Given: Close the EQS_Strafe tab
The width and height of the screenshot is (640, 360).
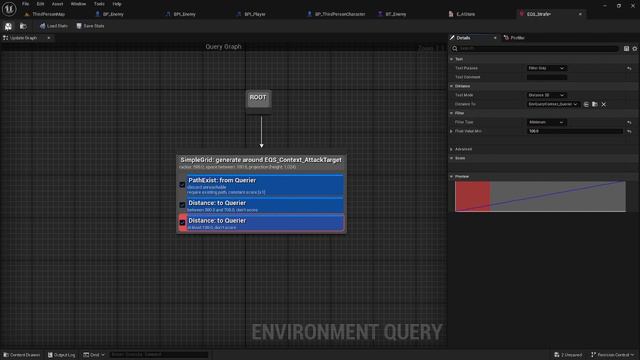Looking at the screenshot, I should 580,14.
